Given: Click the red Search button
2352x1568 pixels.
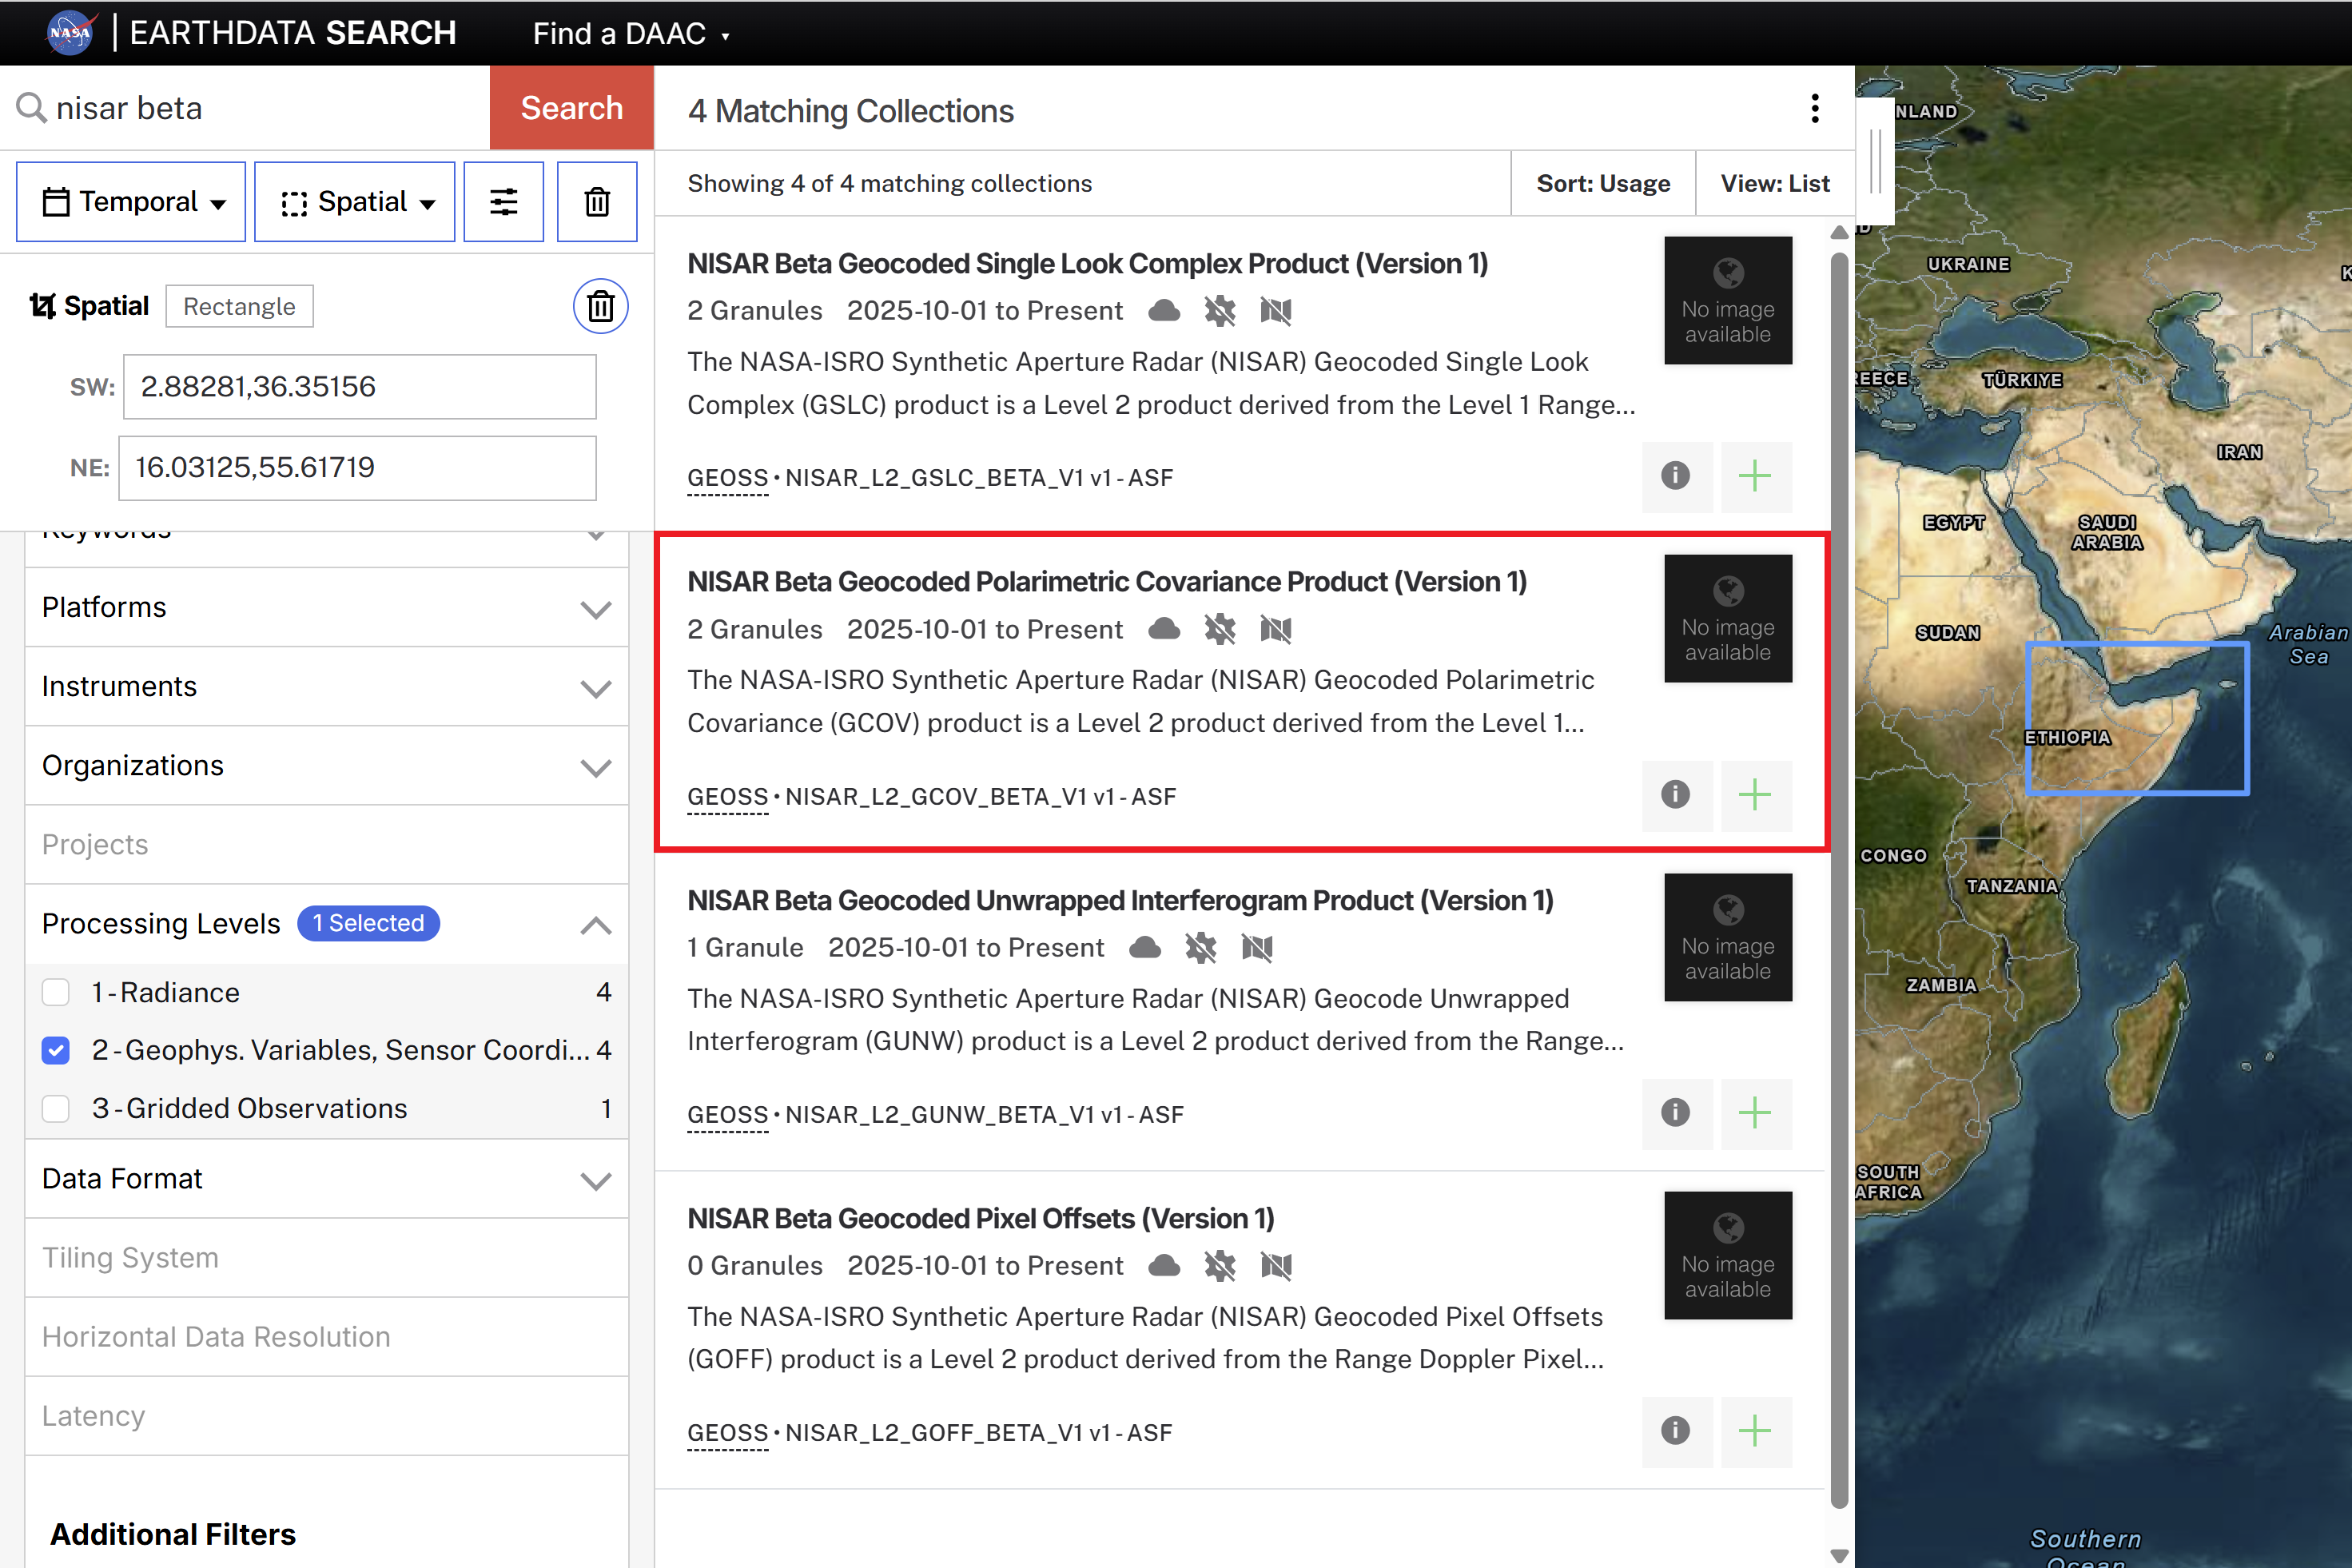Looking at the screenshot, I should [x=571, y=107].
